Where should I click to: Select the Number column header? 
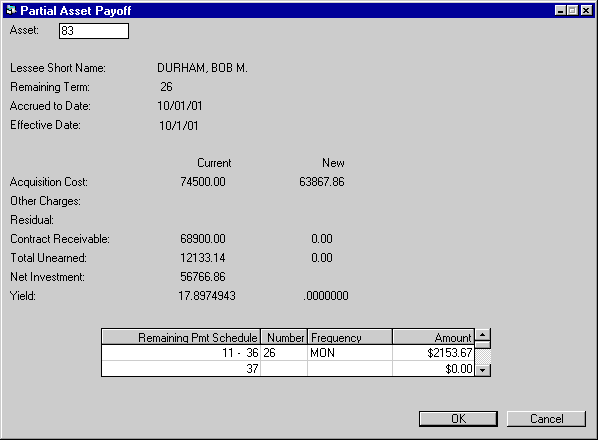[x=284, y=337]
